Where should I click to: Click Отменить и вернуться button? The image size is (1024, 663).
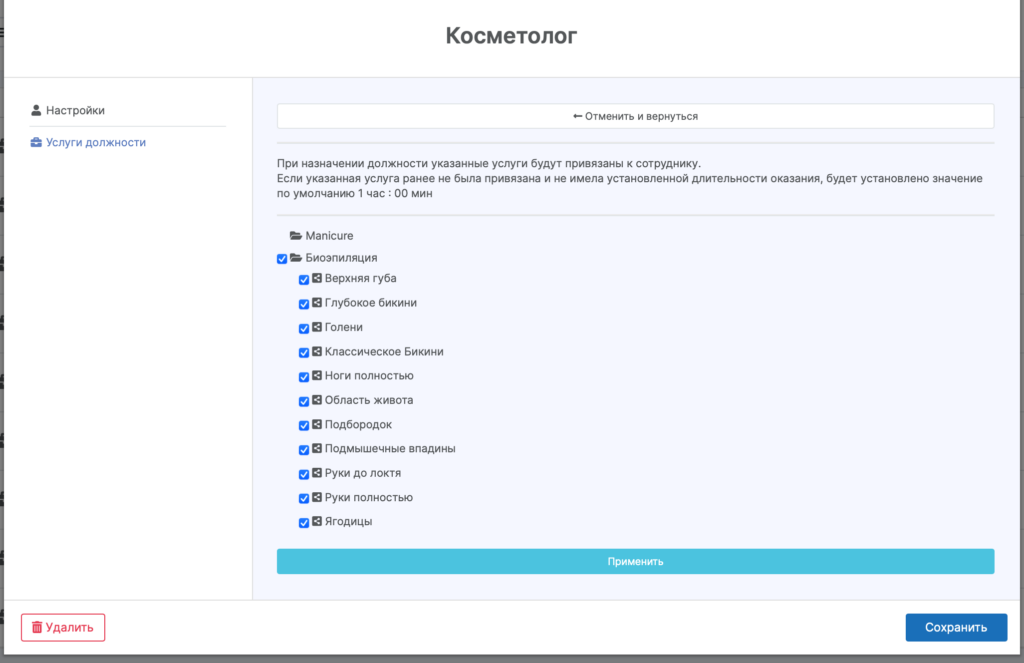635,116
